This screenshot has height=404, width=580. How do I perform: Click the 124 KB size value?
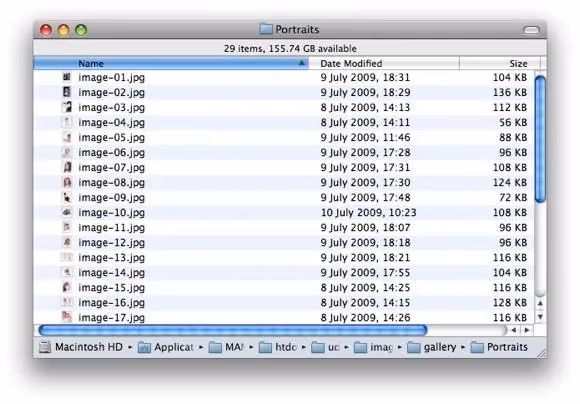tap(510, 182)
